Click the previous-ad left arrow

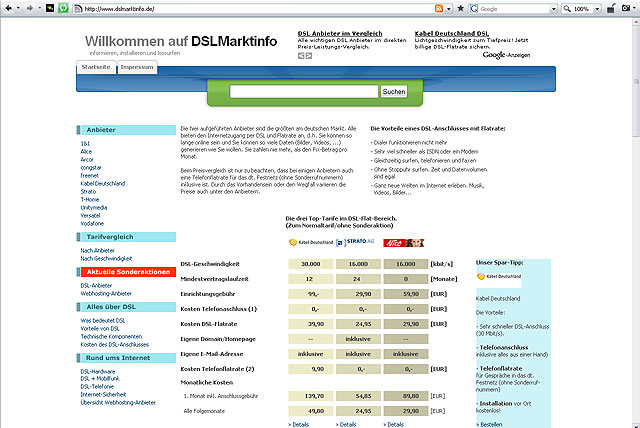tap(301, 55)
